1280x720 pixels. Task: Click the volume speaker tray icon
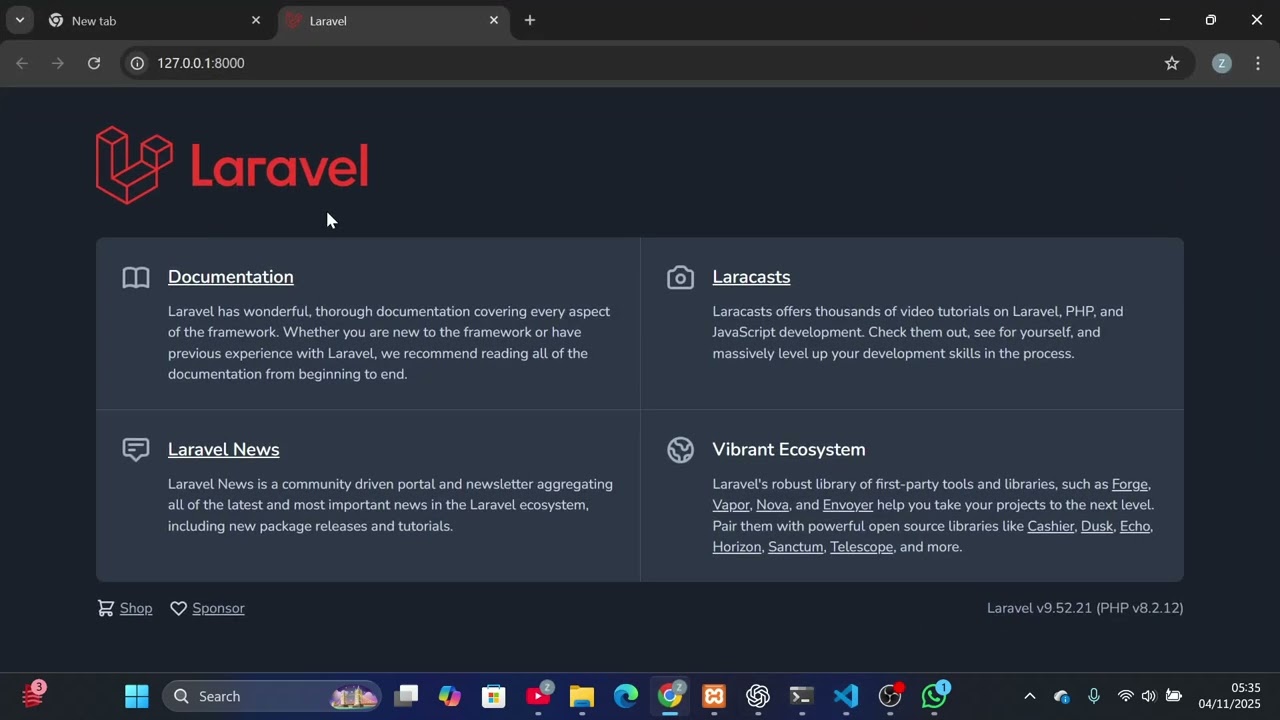tap(1149, 696)
